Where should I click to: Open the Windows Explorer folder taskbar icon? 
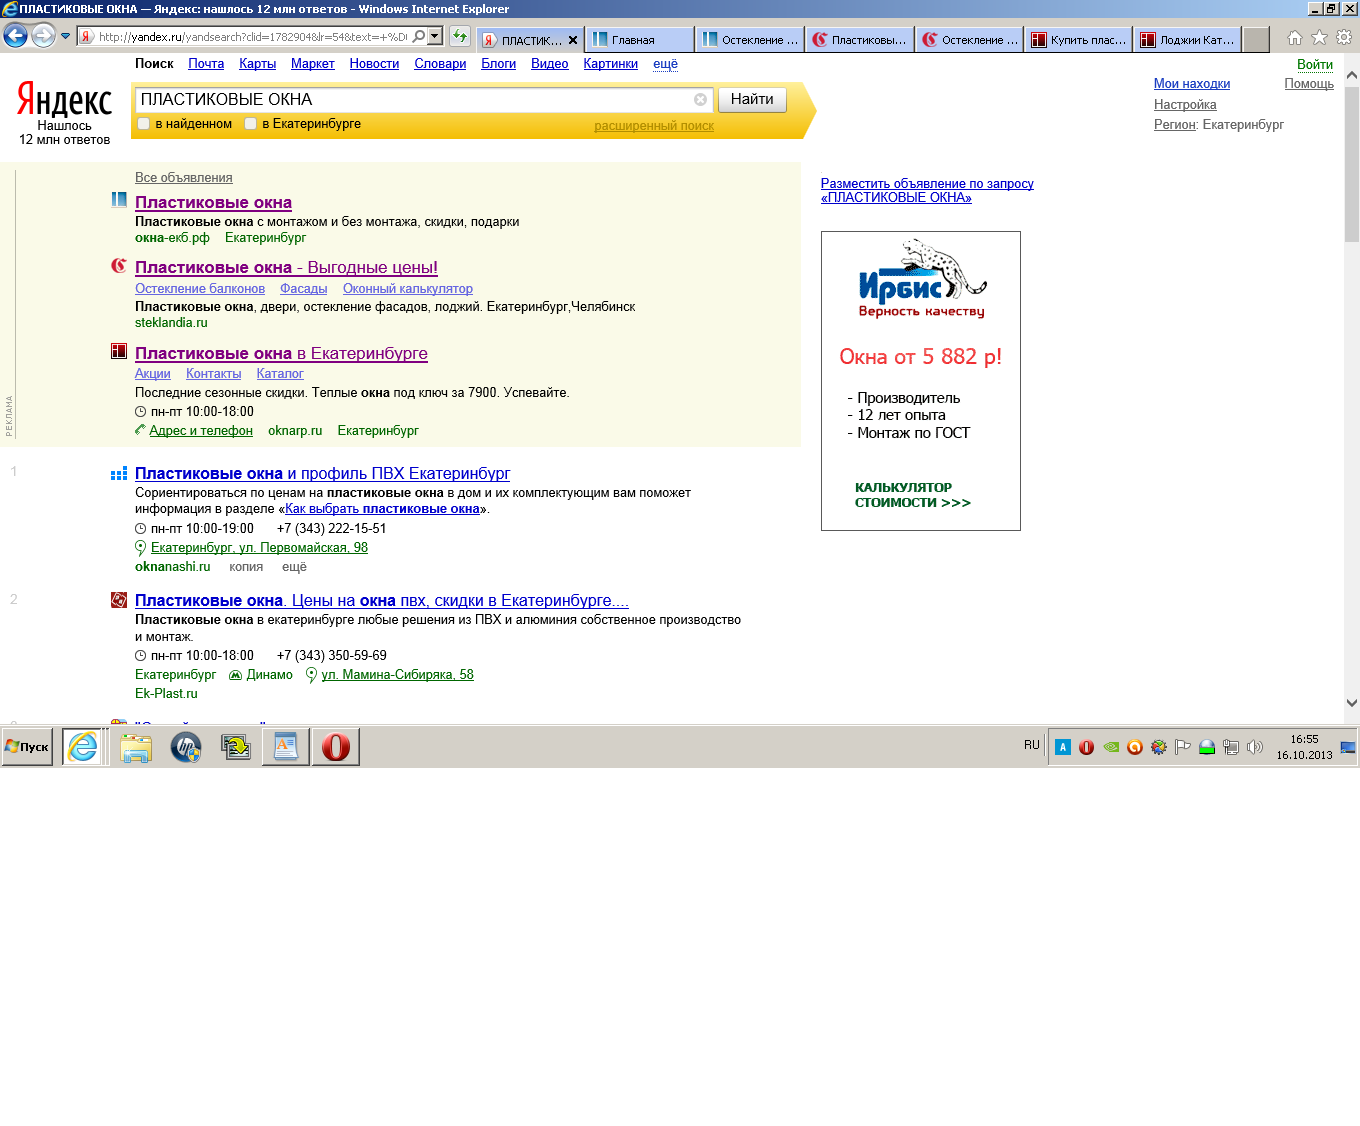[x=136, y=747]
